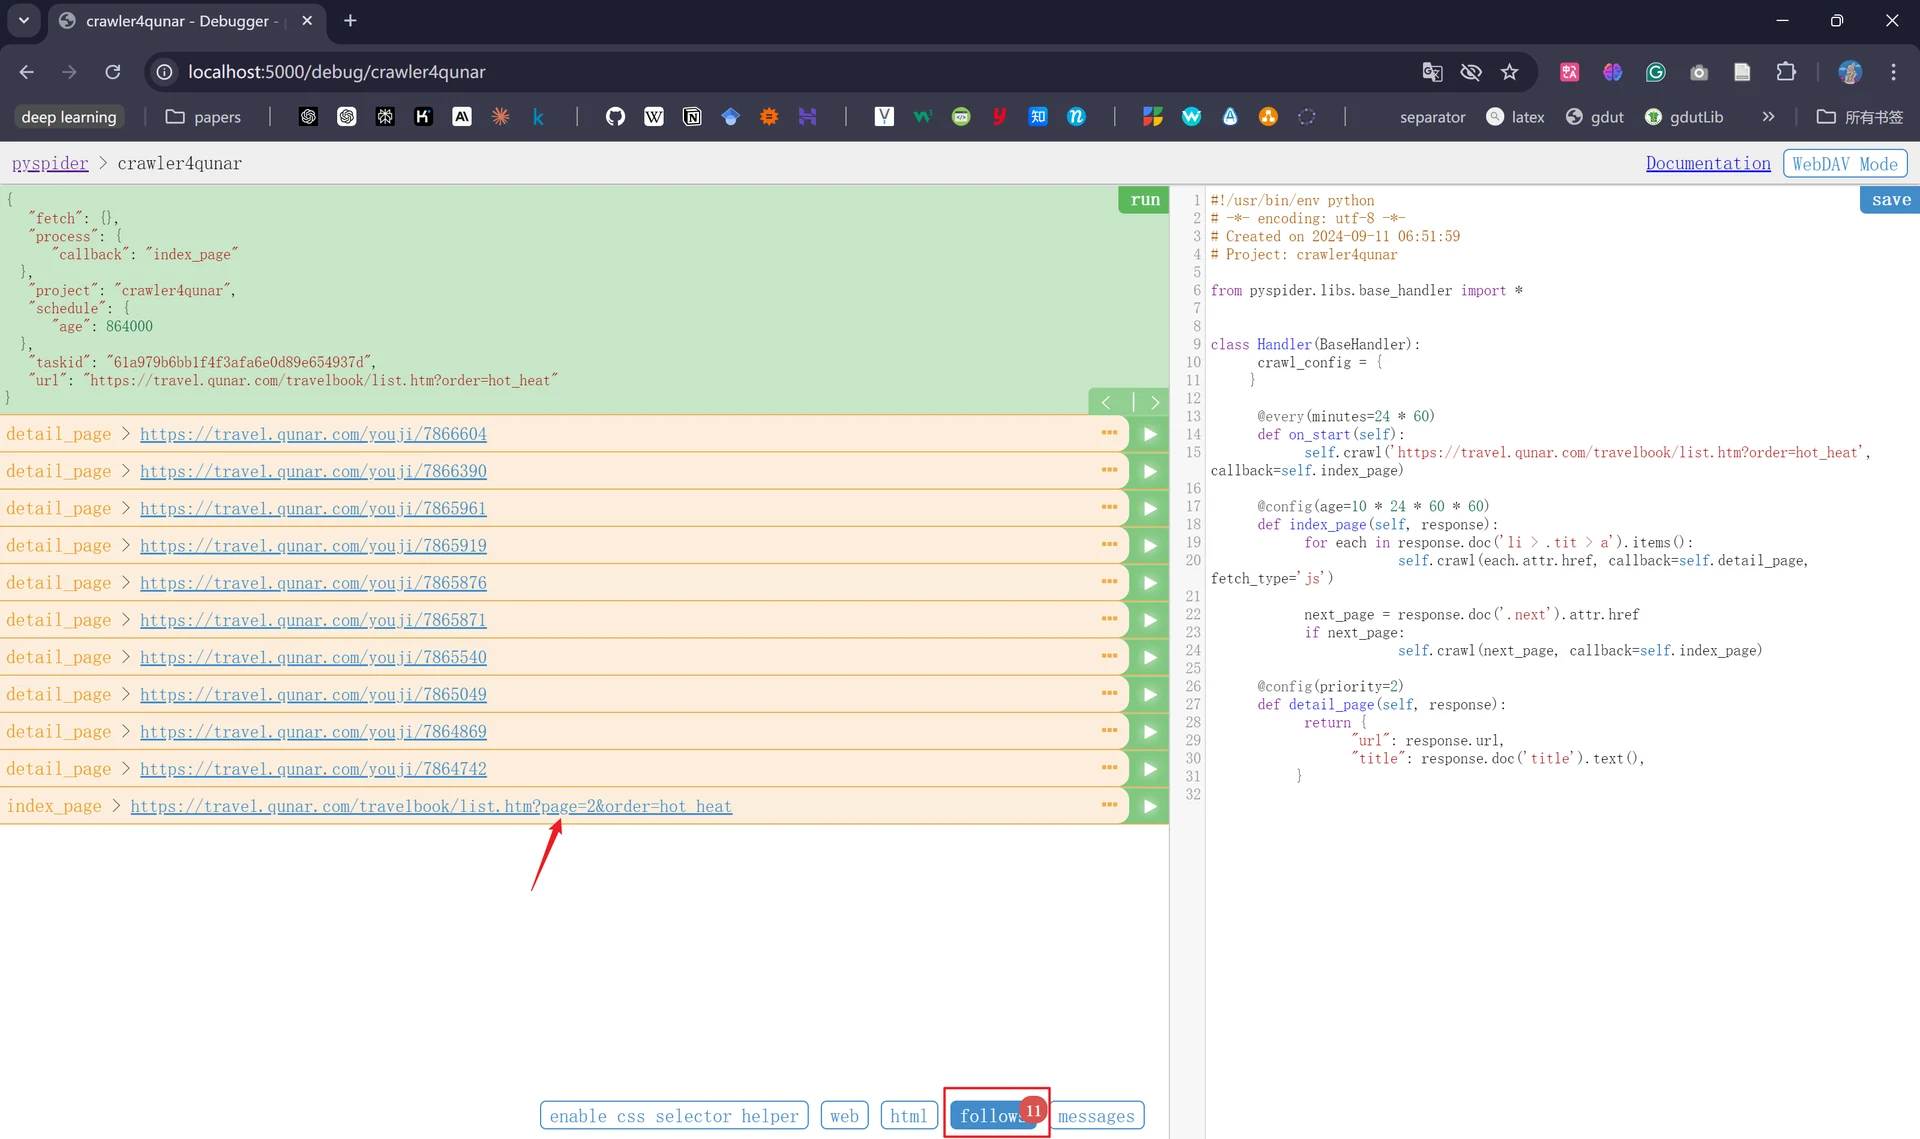Image resolution: width=1920 pixels, height=1139 pixels.
Task: Switch to the web tab
Action: point(844,1115)
